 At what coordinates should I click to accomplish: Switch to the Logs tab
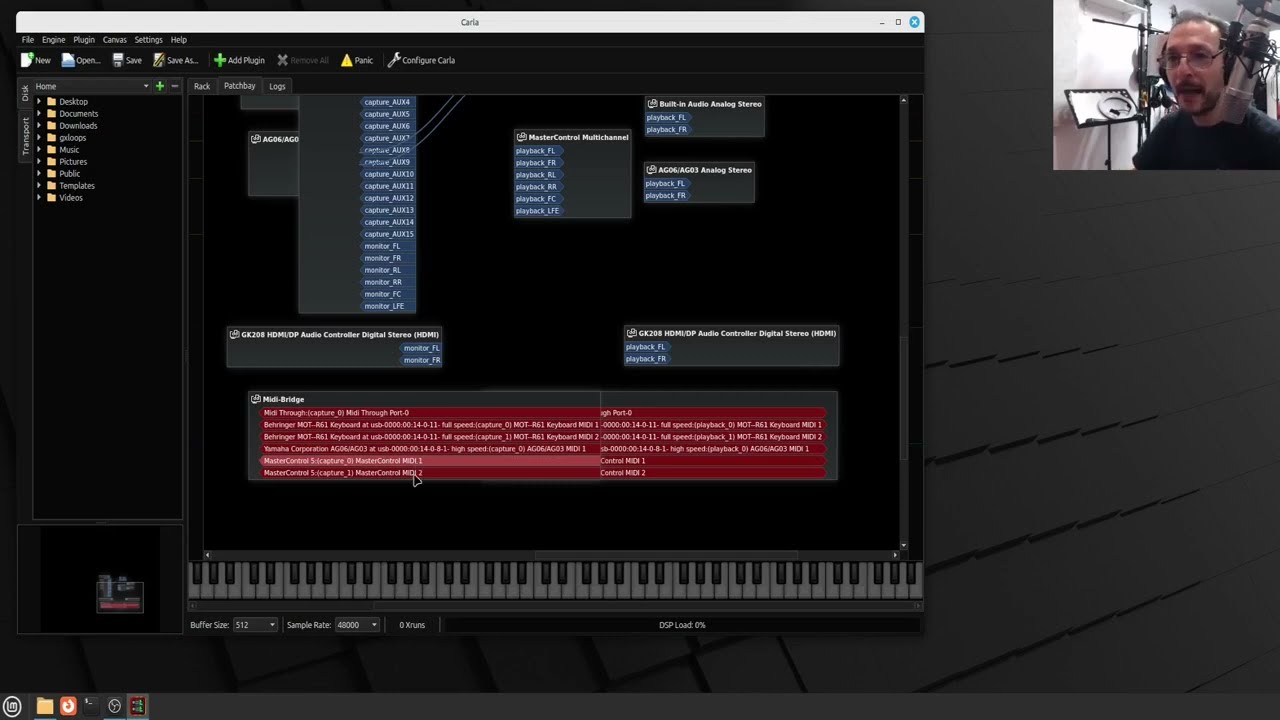click(277, 86)
